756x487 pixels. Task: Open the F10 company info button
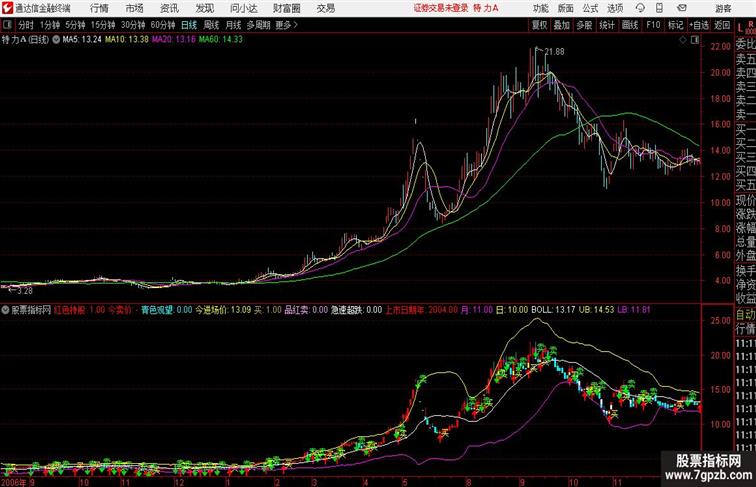pos(653,25)
